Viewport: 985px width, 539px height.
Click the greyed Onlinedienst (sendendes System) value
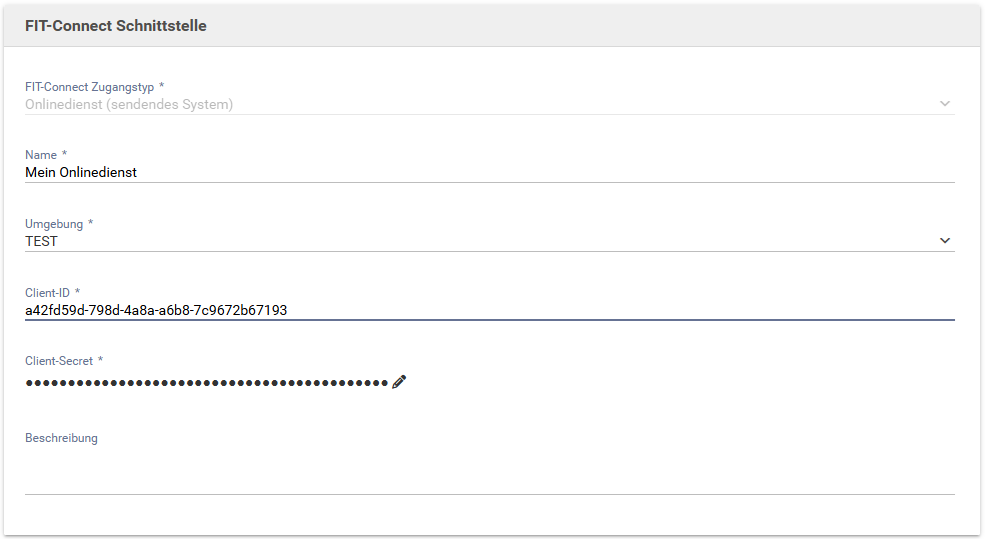click(129, 104)
